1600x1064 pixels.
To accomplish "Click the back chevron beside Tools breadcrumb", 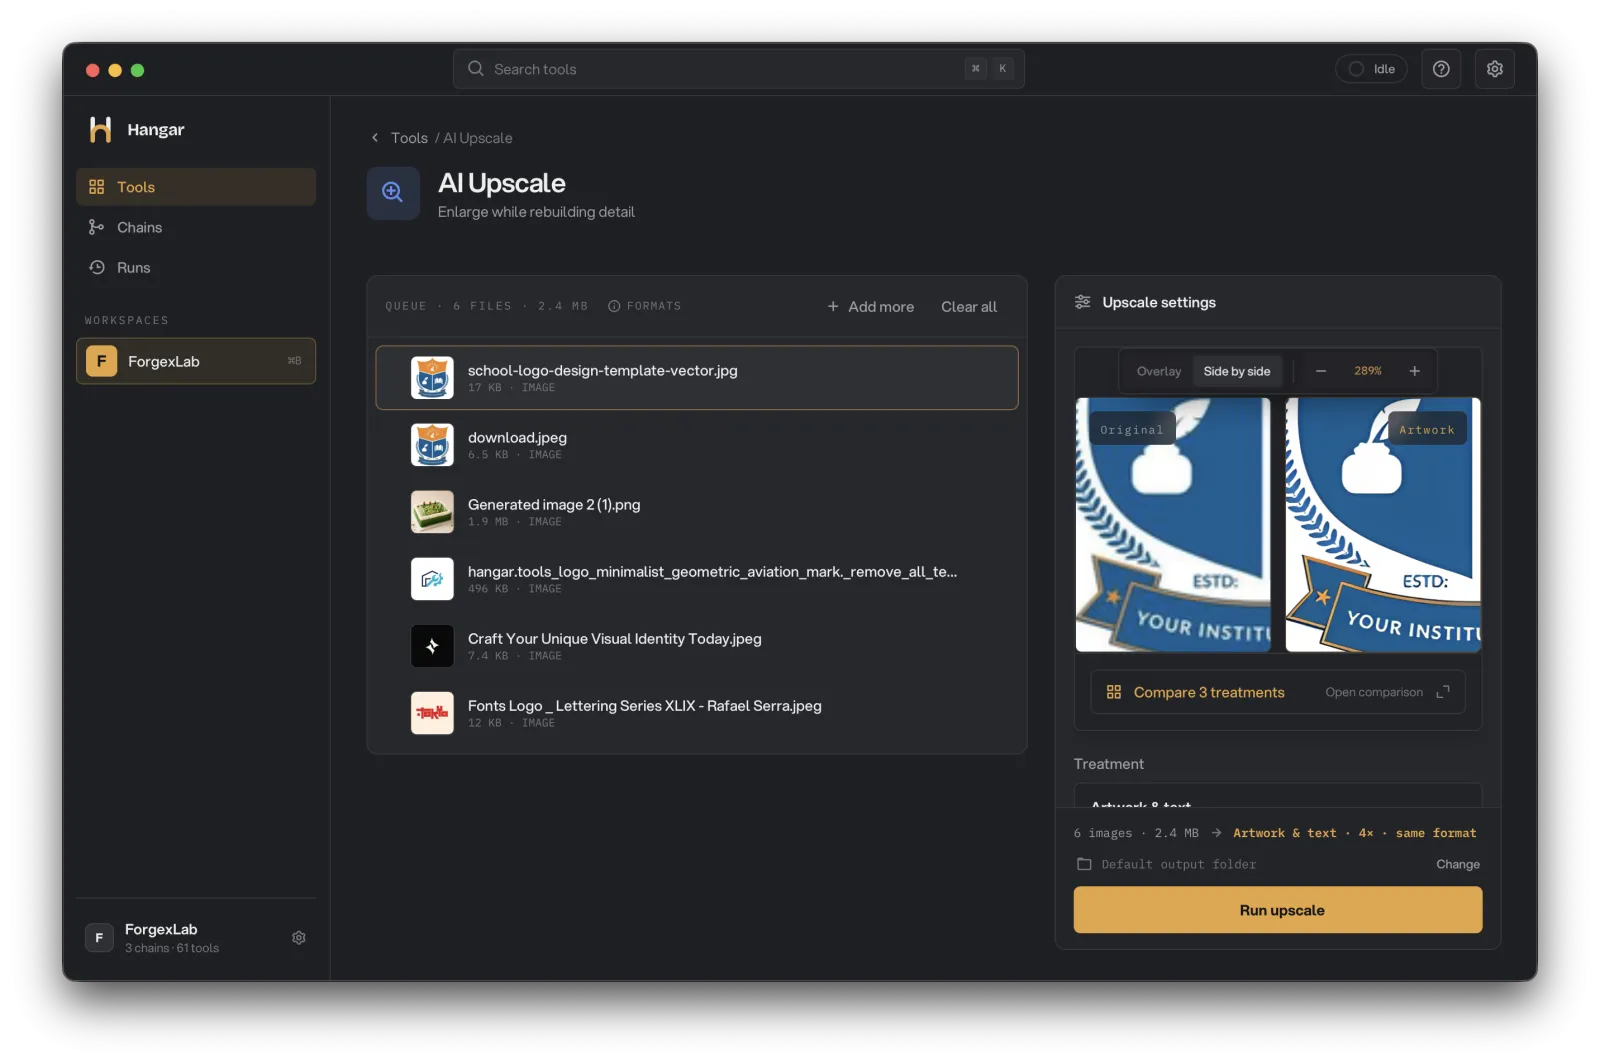I will pyautogui.click(x=375, y=138).
